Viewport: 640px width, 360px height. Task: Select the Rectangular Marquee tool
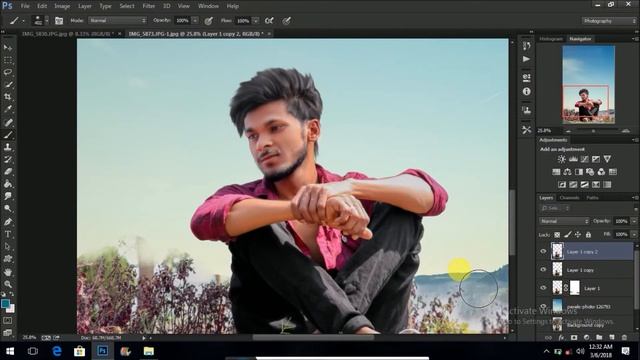(x=8, y=60)
